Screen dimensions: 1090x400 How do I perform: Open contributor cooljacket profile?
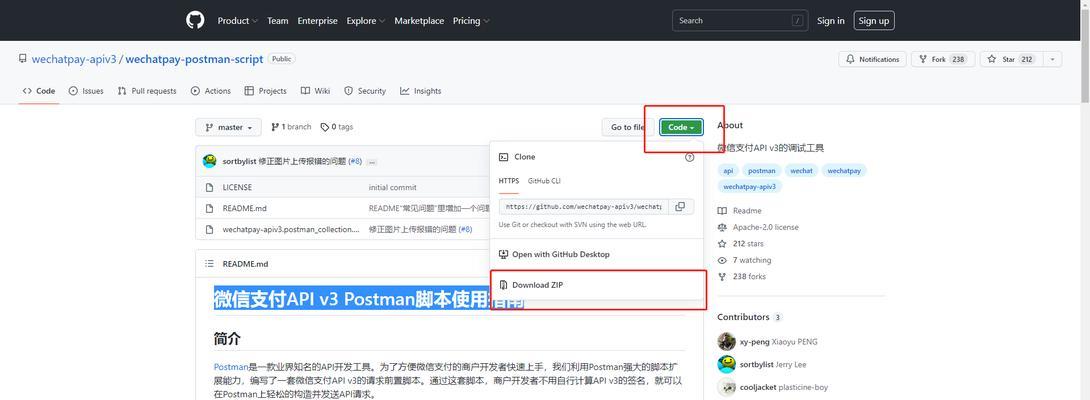(x=759, y=387)
